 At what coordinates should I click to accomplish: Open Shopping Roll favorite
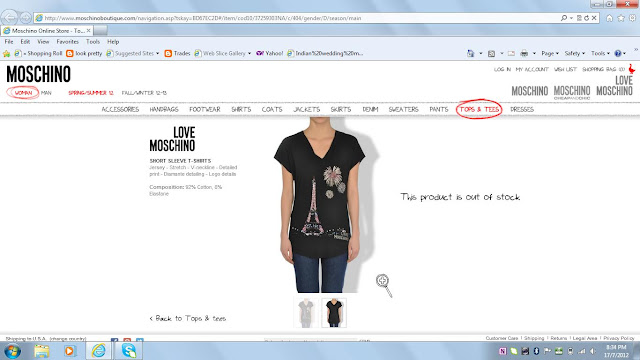click(x=38, y=53)
